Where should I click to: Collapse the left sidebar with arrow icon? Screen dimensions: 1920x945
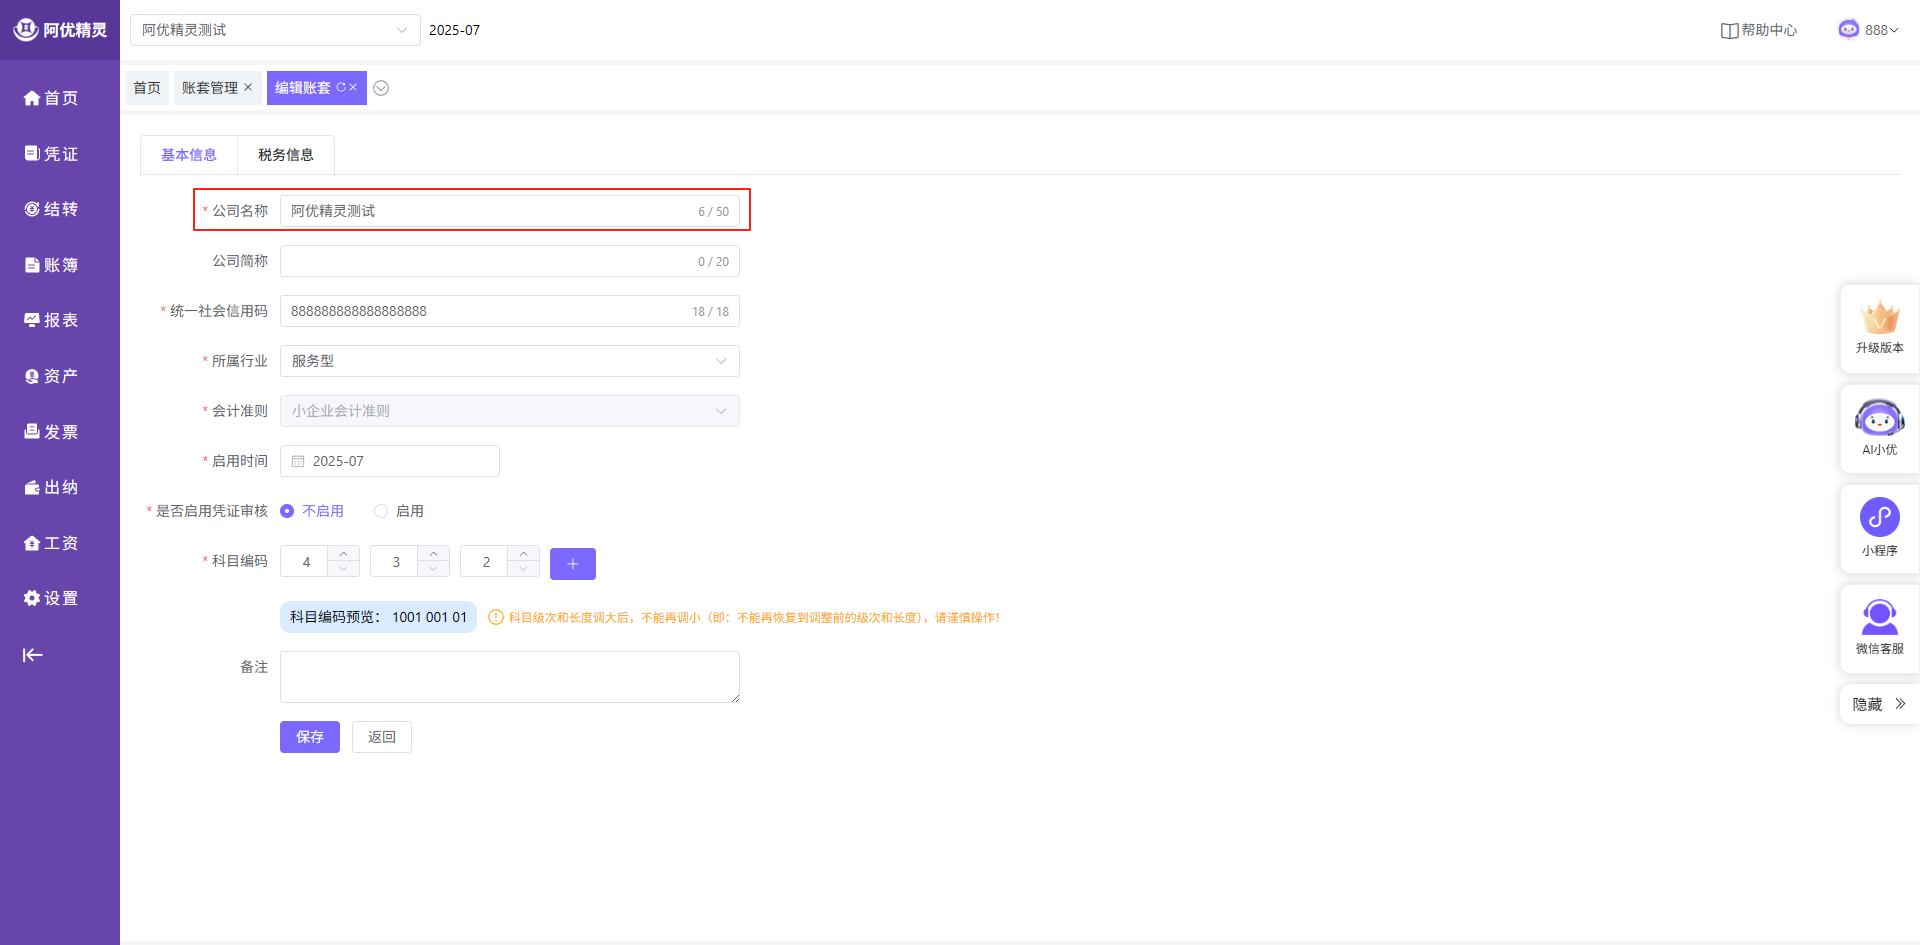click(33, 655)
